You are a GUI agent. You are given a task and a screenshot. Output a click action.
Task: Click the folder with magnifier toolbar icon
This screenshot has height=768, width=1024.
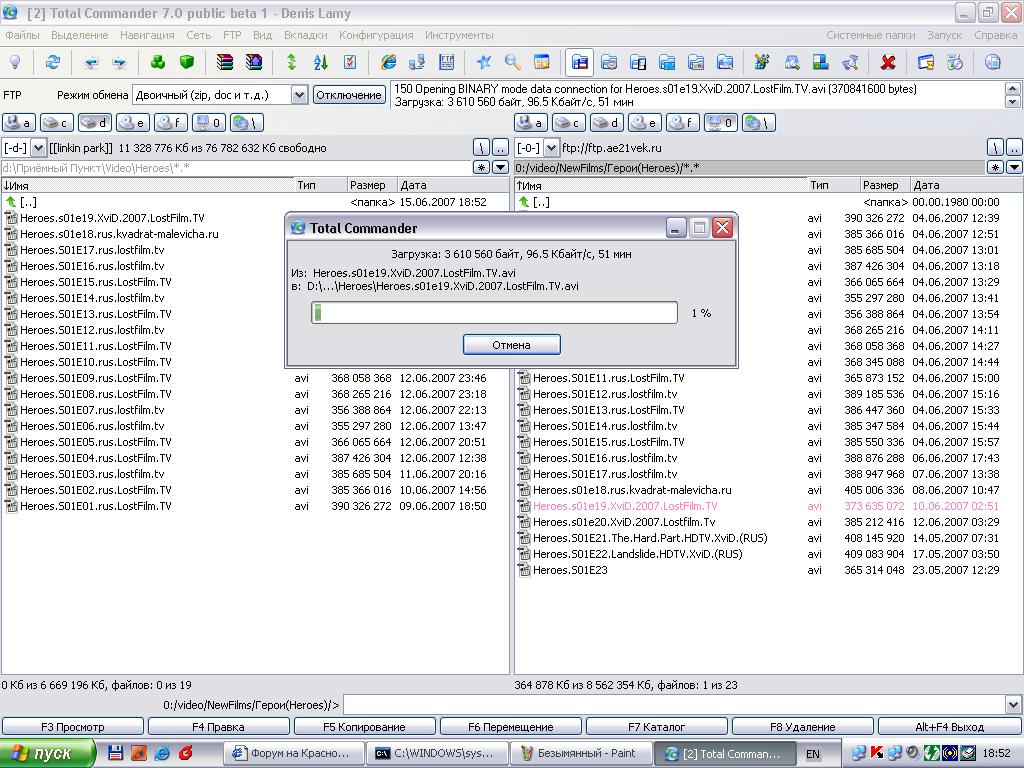792,62
